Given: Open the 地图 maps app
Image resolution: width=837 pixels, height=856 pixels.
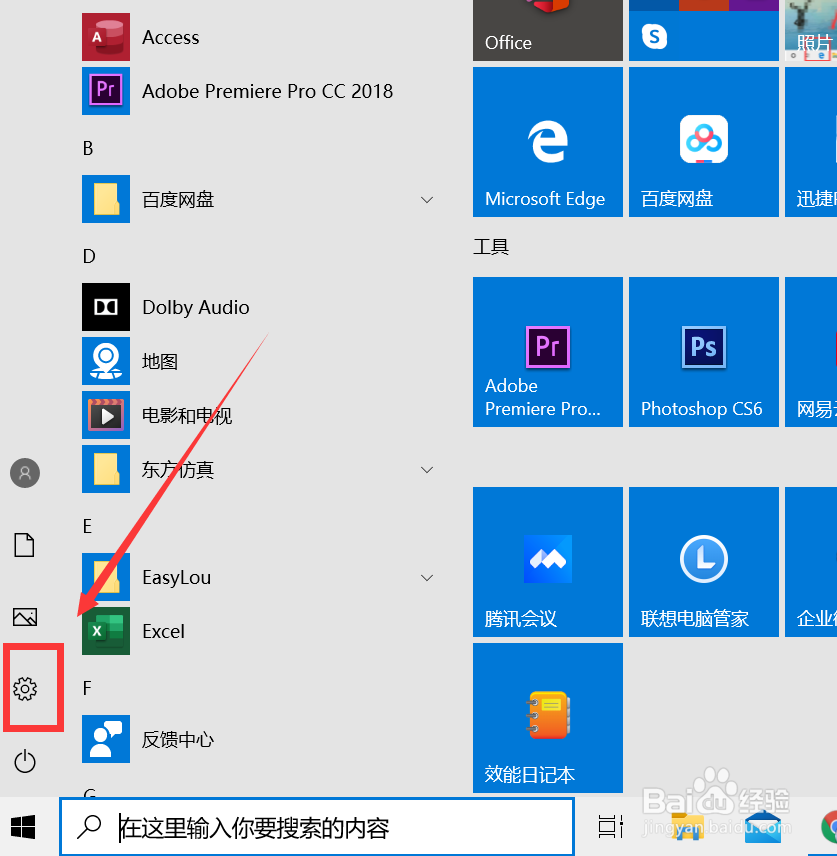Looking at the screenshot, I should [262, 361].
